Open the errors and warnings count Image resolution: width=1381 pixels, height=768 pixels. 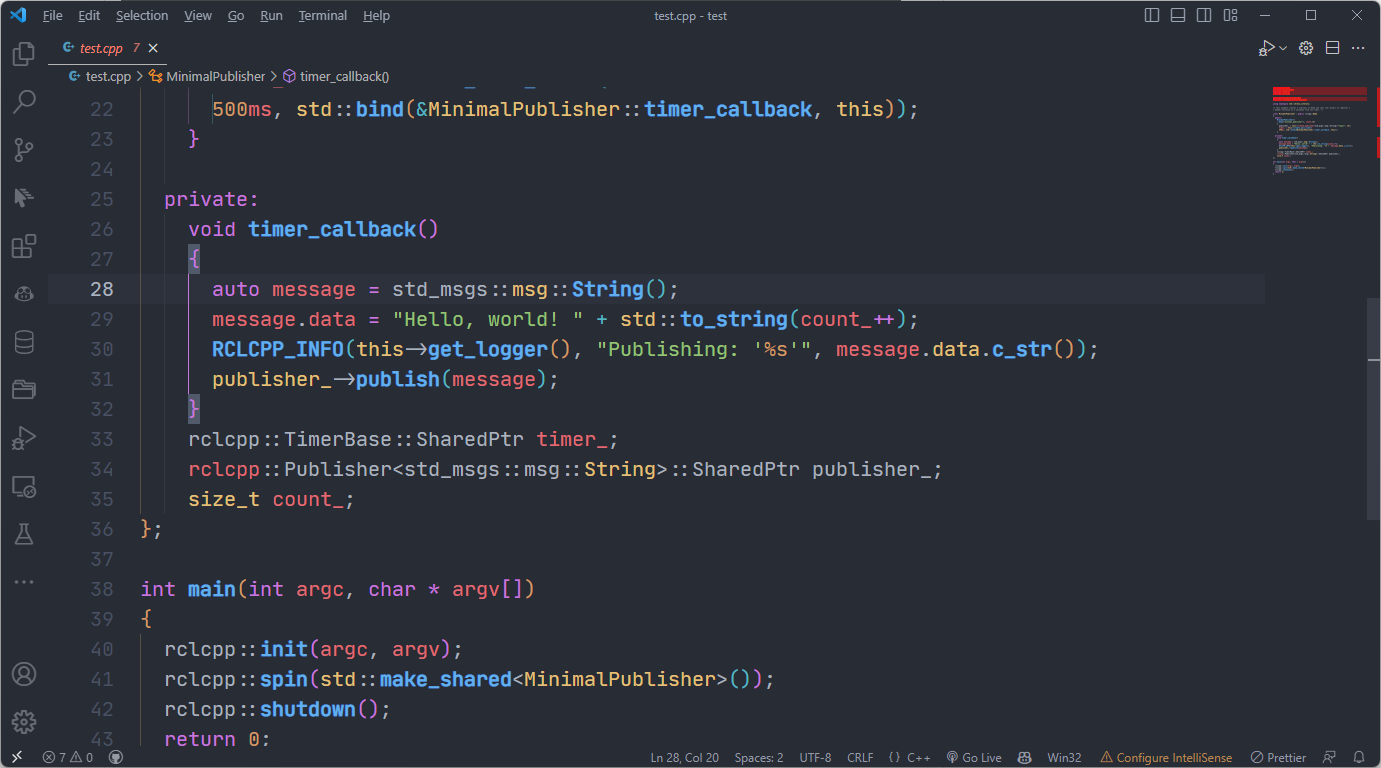point(68,757)
